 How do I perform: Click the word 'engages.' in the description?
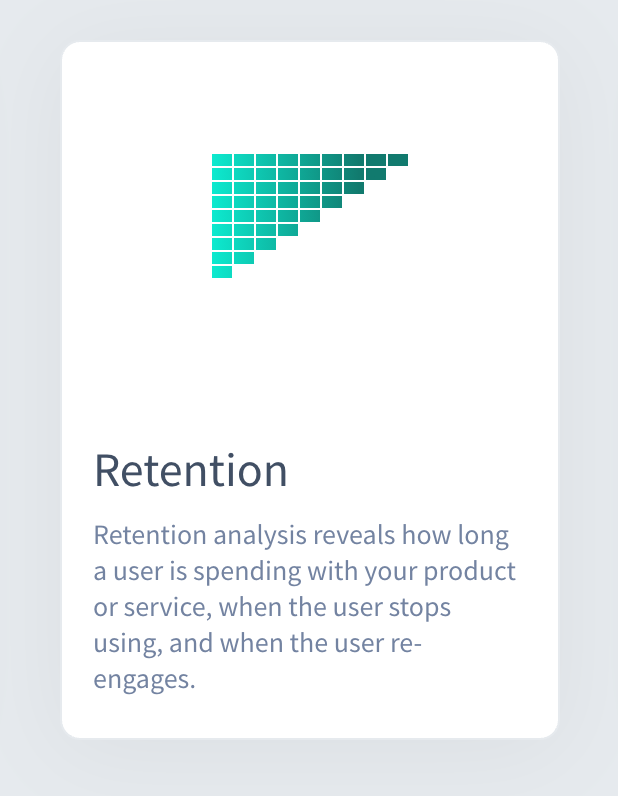coord(144,679)
